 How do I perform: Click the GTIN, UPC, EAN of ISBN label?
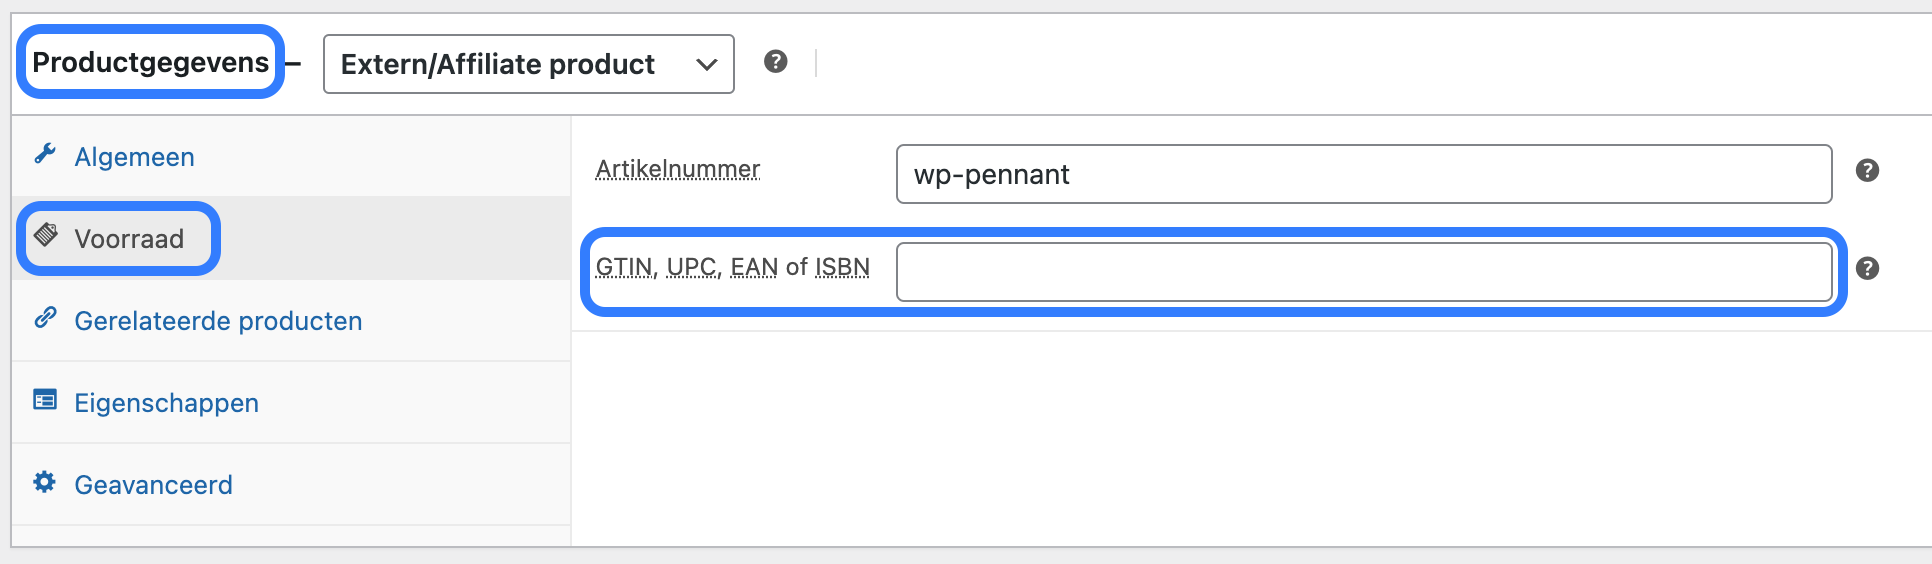pos(733,267)
